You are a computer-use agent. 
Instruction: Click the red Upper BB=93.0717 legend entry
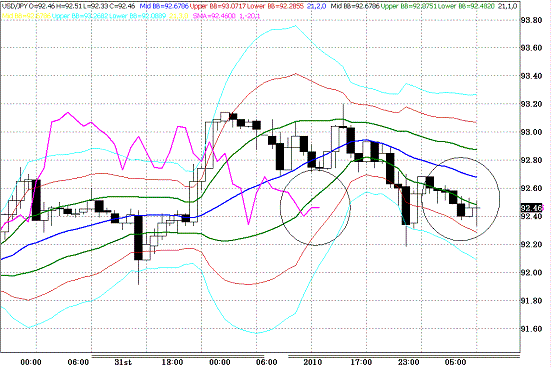pos(218,6)
